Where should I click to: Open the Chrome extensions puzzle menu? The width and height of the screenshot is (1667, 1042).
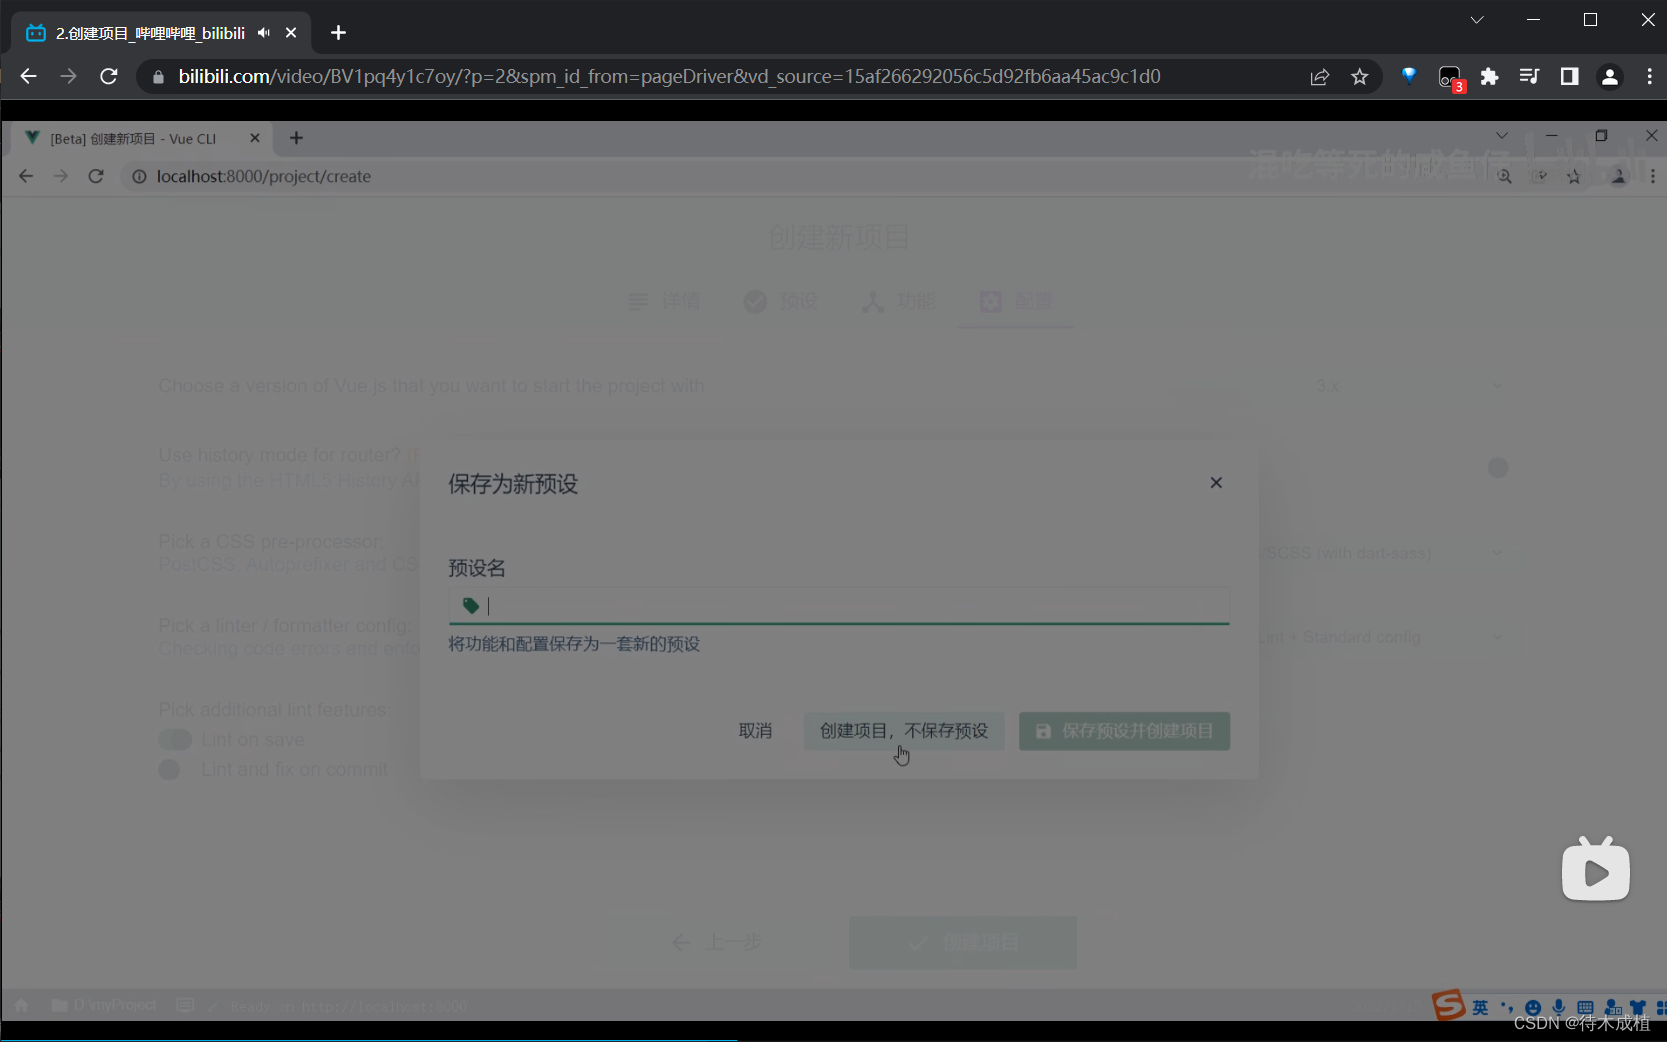click(1489, 77)
